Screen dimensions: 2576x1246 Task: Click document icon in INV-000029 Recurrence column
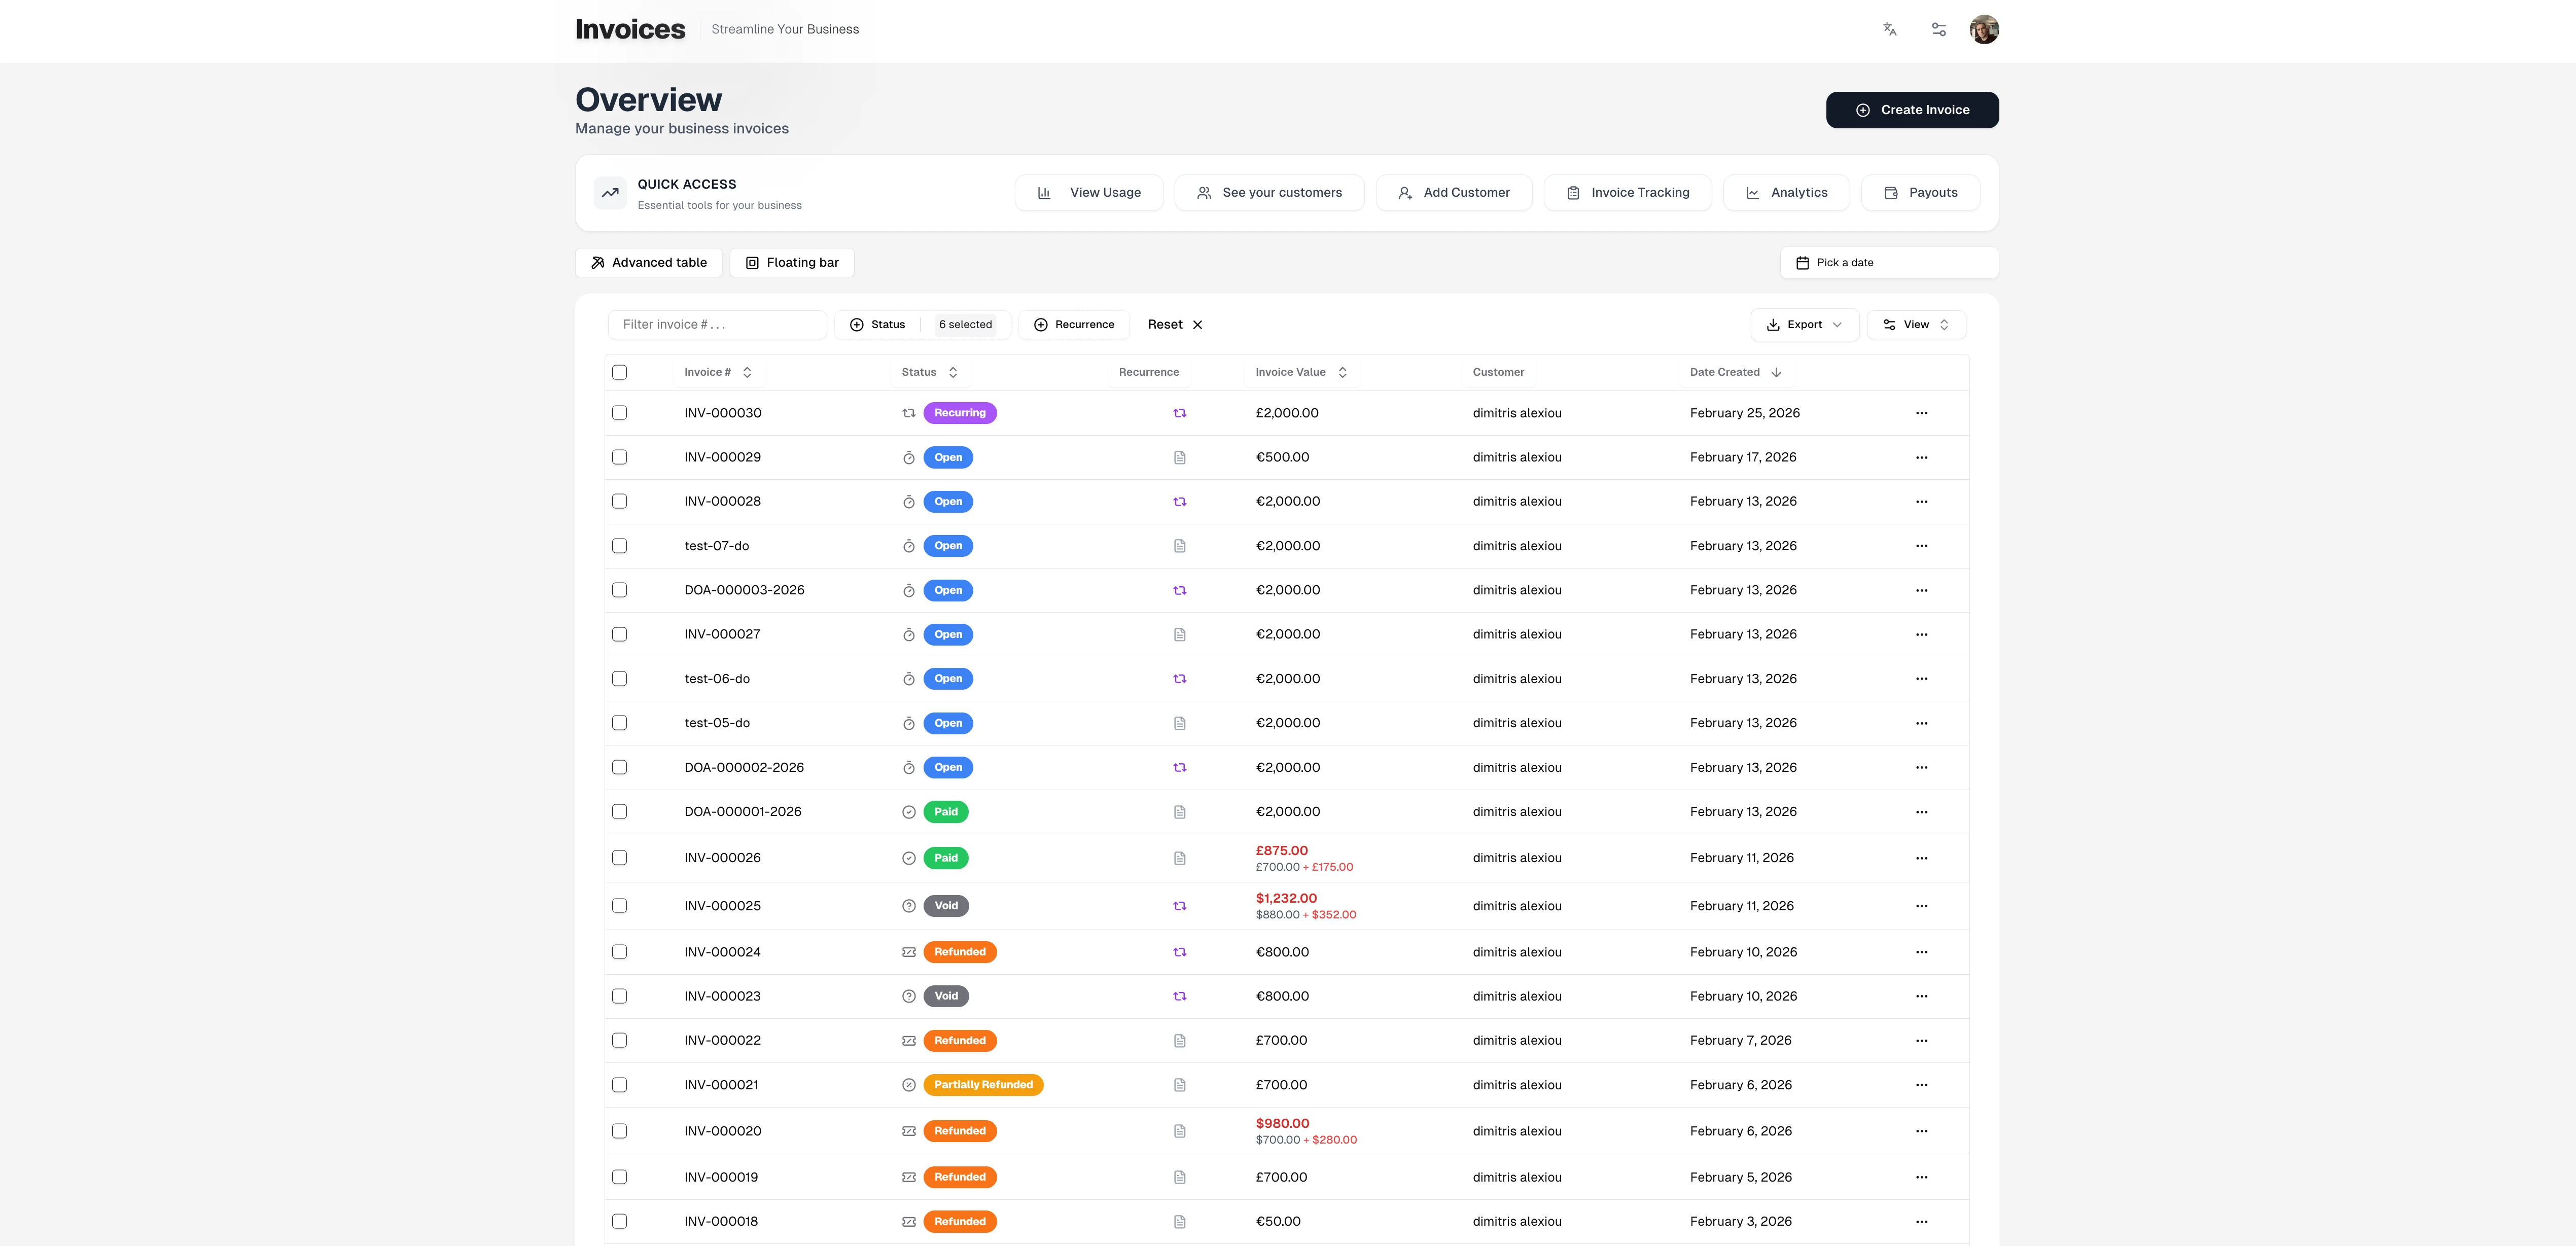[x=1179, y=457]
